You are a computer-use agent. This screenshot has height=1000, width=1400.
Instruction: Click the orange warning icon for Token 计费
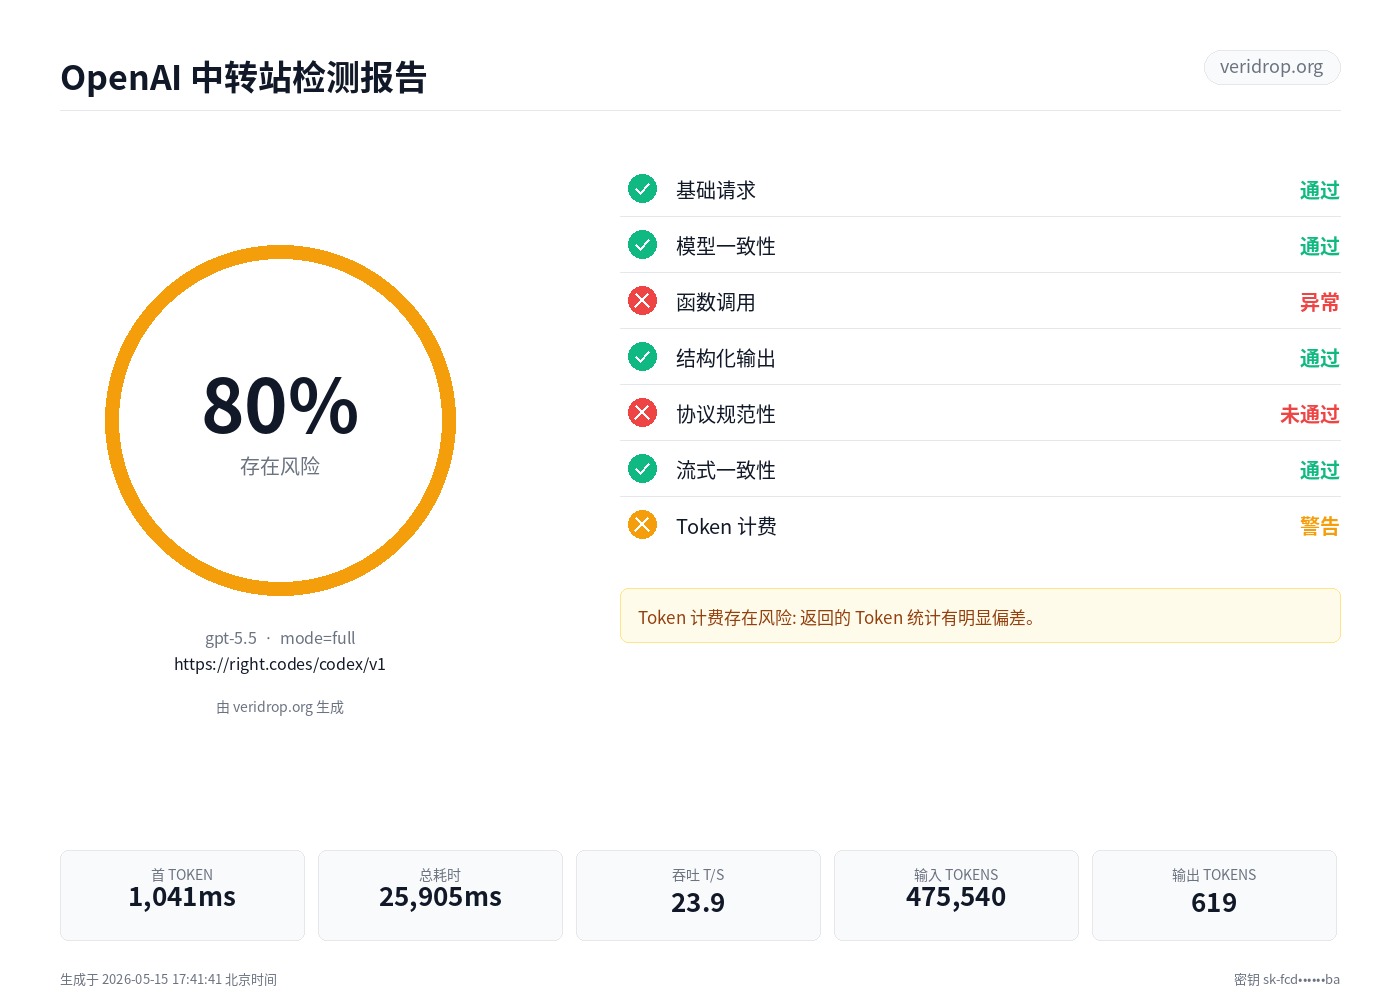[642, 524]
